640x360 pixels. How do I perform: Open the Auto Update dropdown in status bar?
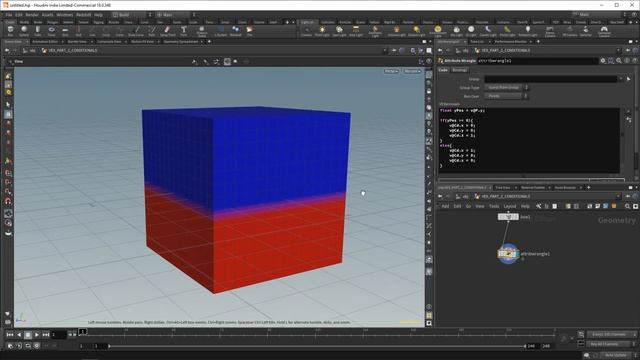click(x=617, y=356)
